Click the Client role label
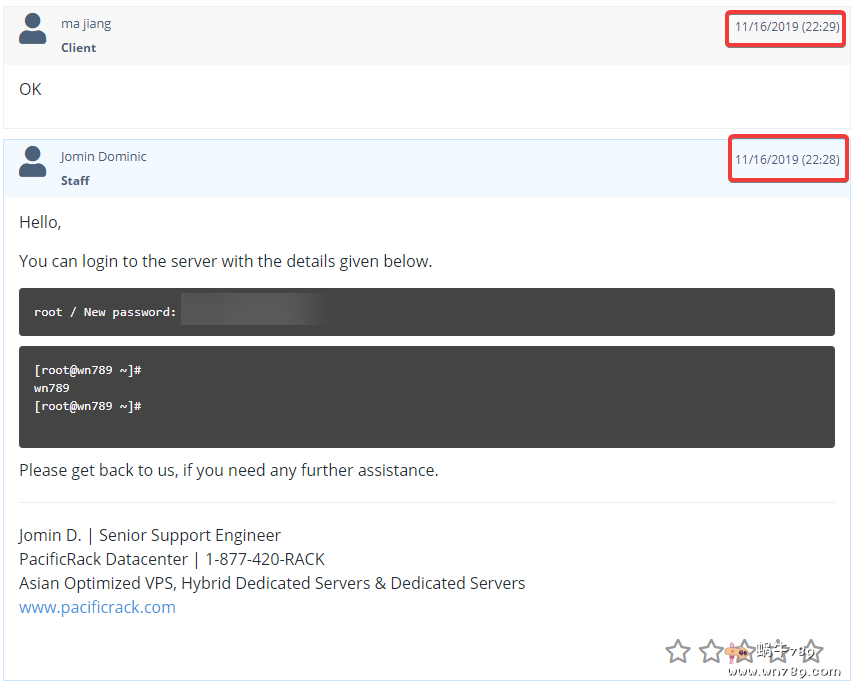 (x=79, y=48)
